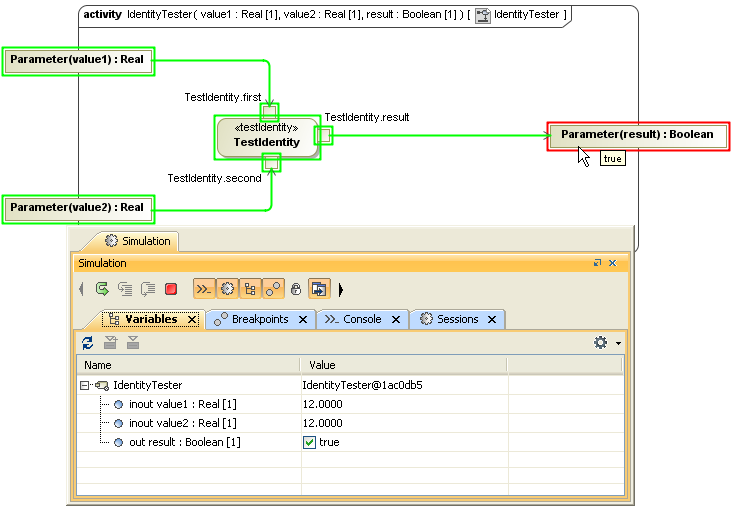This screenshot has width=734, height=510.
Task: Uncheck the result Boolean true checkbox
Action: (309, 442)
